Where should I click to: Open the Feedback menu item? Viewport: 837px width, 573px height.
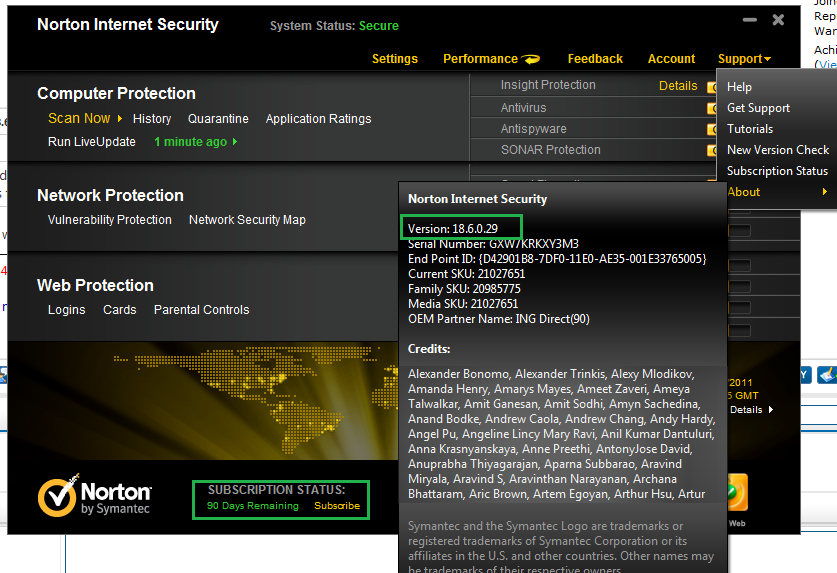tap(595, 59)
